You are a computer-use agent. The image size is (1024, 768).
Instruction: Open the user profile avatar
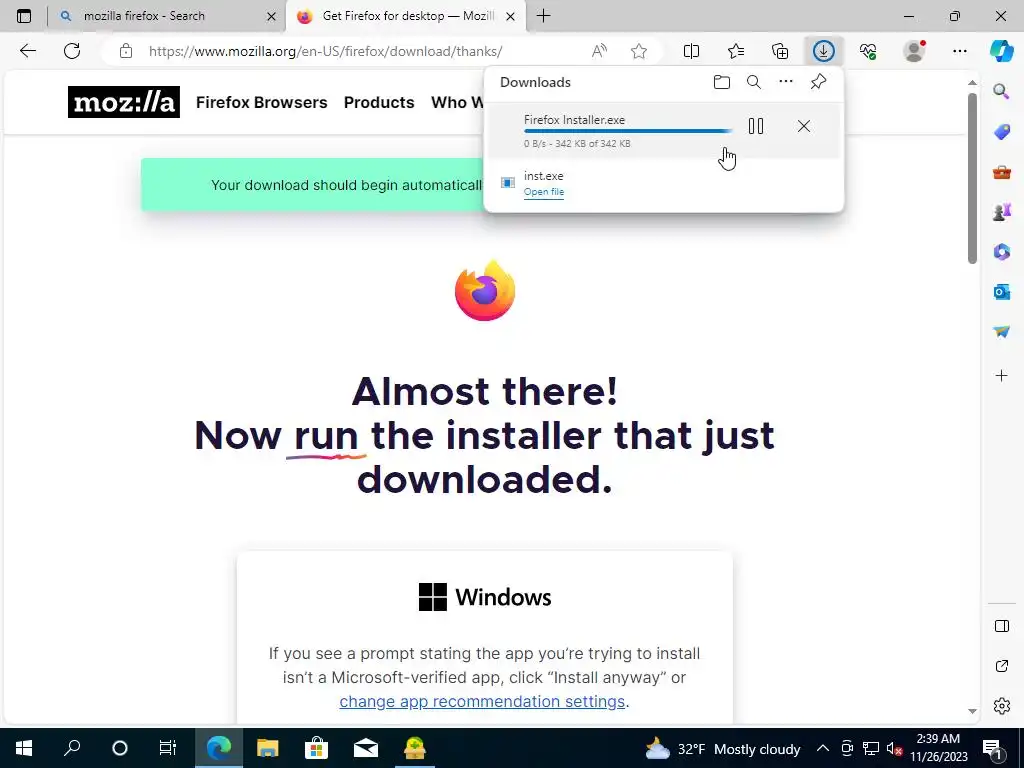[914, 51]
